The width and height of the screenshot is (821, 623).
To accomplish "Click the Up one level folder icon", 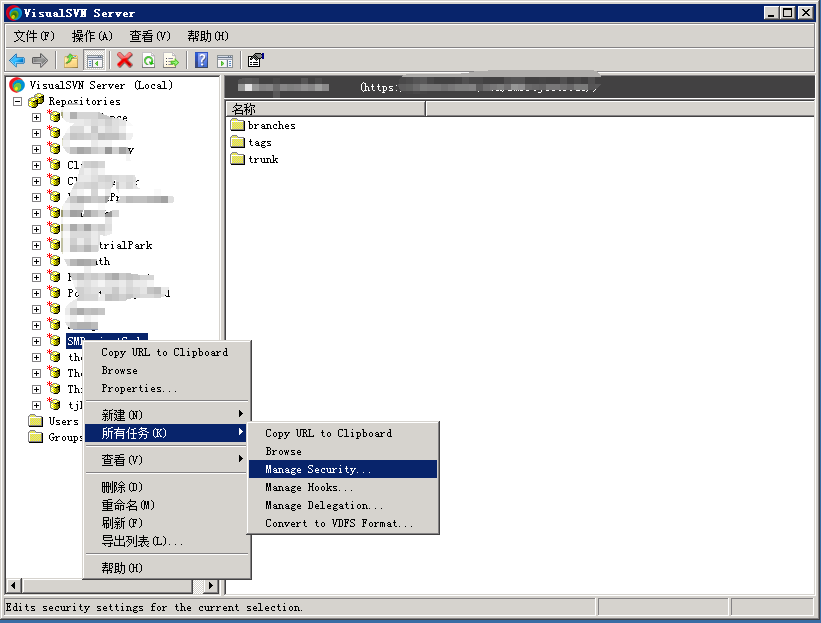I will click(71, 61).
